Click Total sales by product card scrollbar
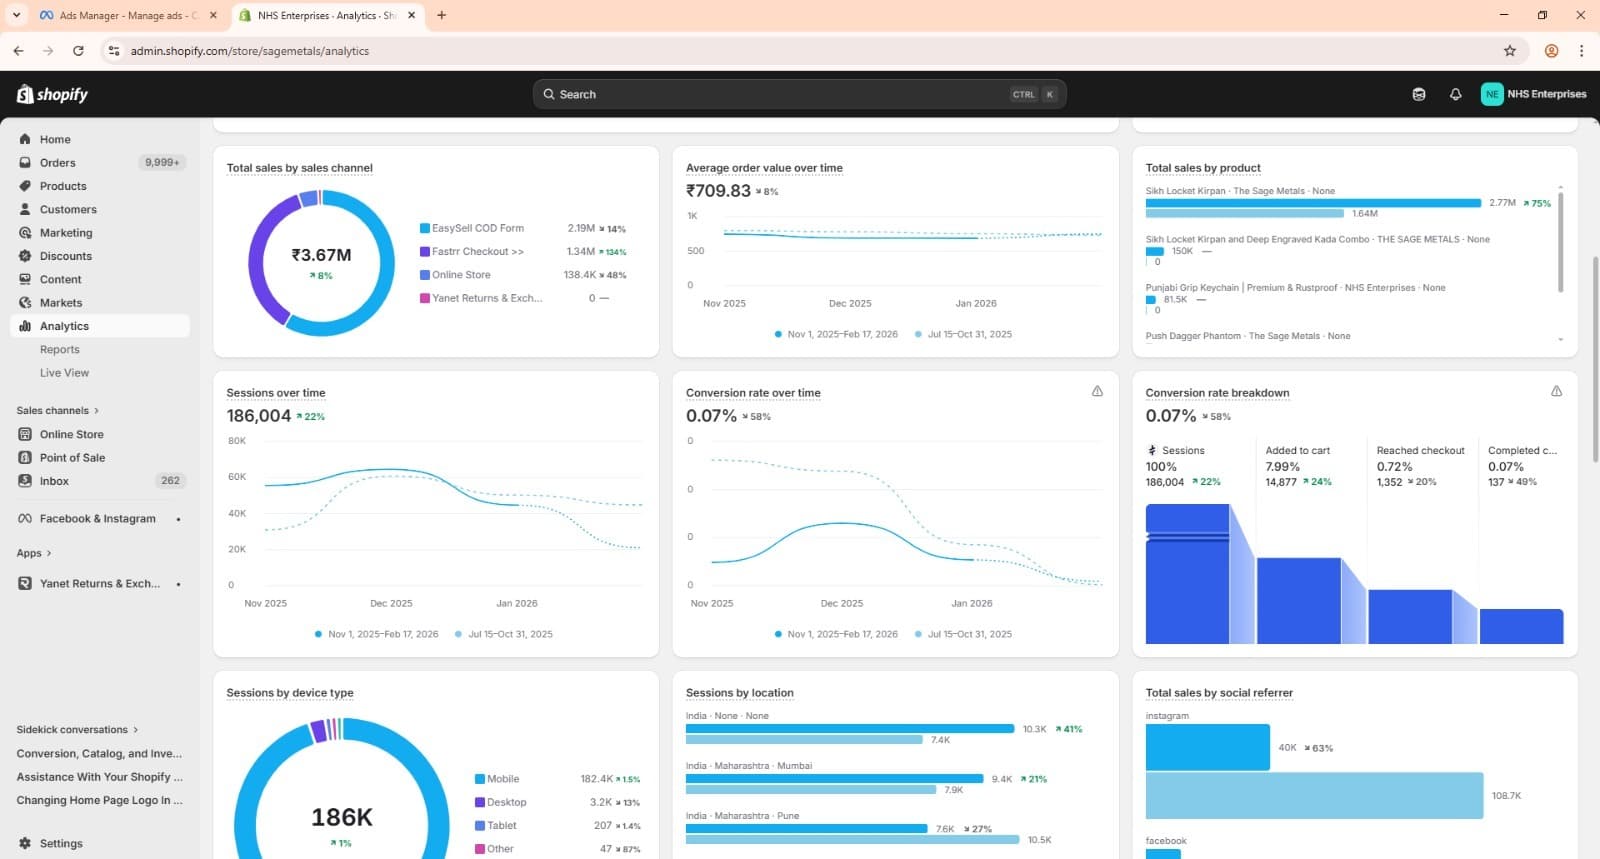1600x859 pixels. tap(1560, 242)
